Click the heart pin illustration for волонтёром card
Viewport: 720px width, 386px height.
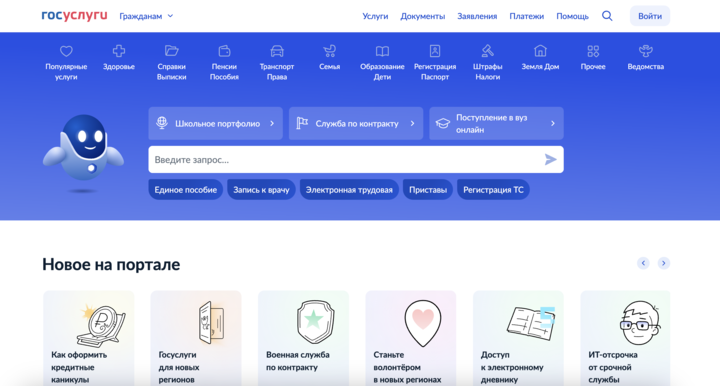[422, 323]
